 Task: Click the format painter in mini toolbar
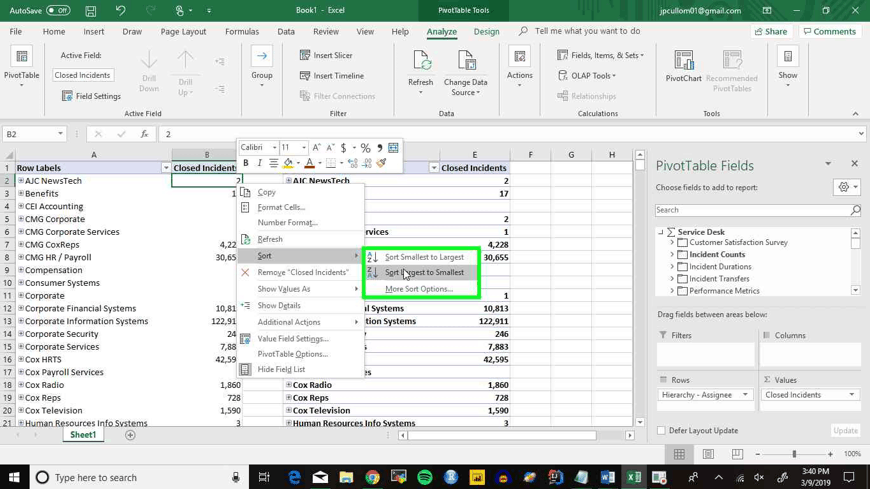(x=381, y=163)
